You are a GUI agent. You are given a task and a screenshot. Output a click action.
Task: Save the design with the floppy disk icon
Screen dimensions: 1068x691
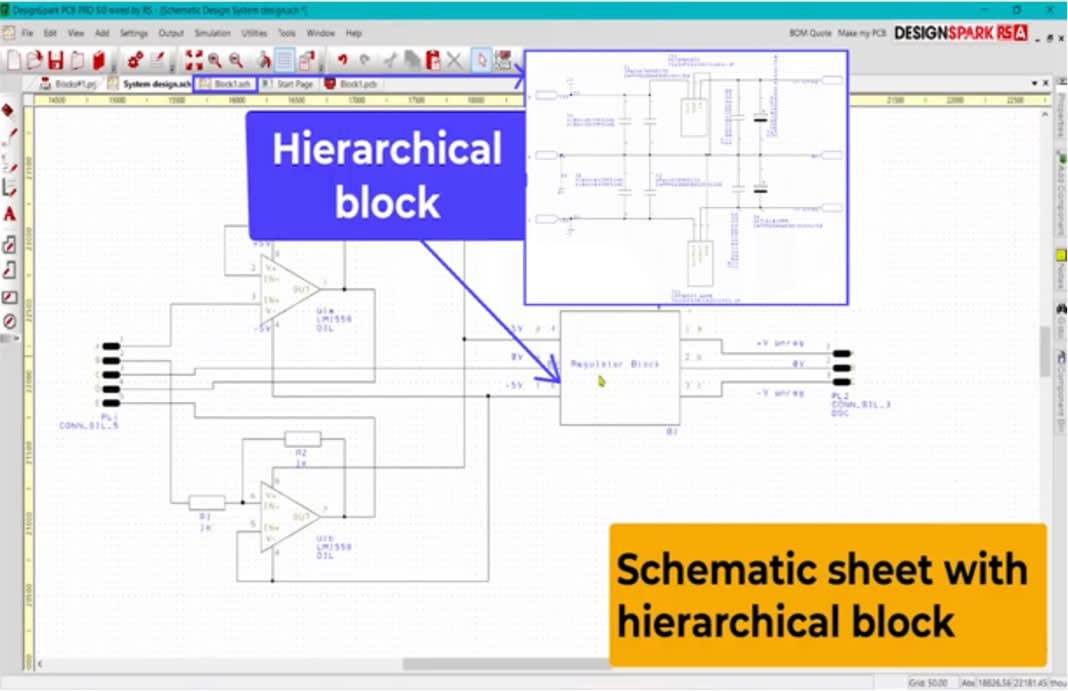[55, 61]
